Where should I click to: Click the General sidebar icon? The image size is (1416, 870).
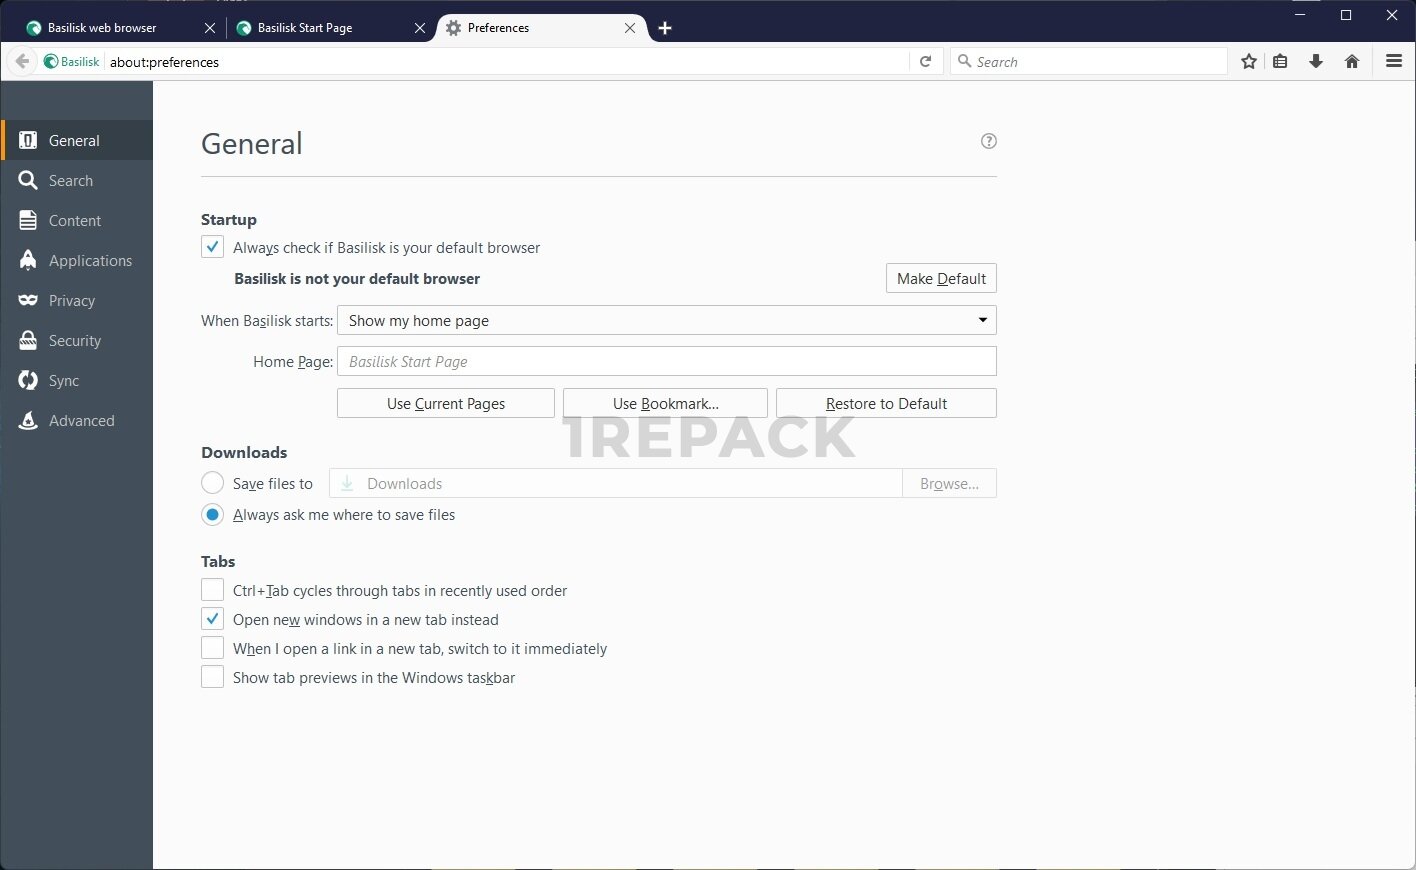point(28,141)
